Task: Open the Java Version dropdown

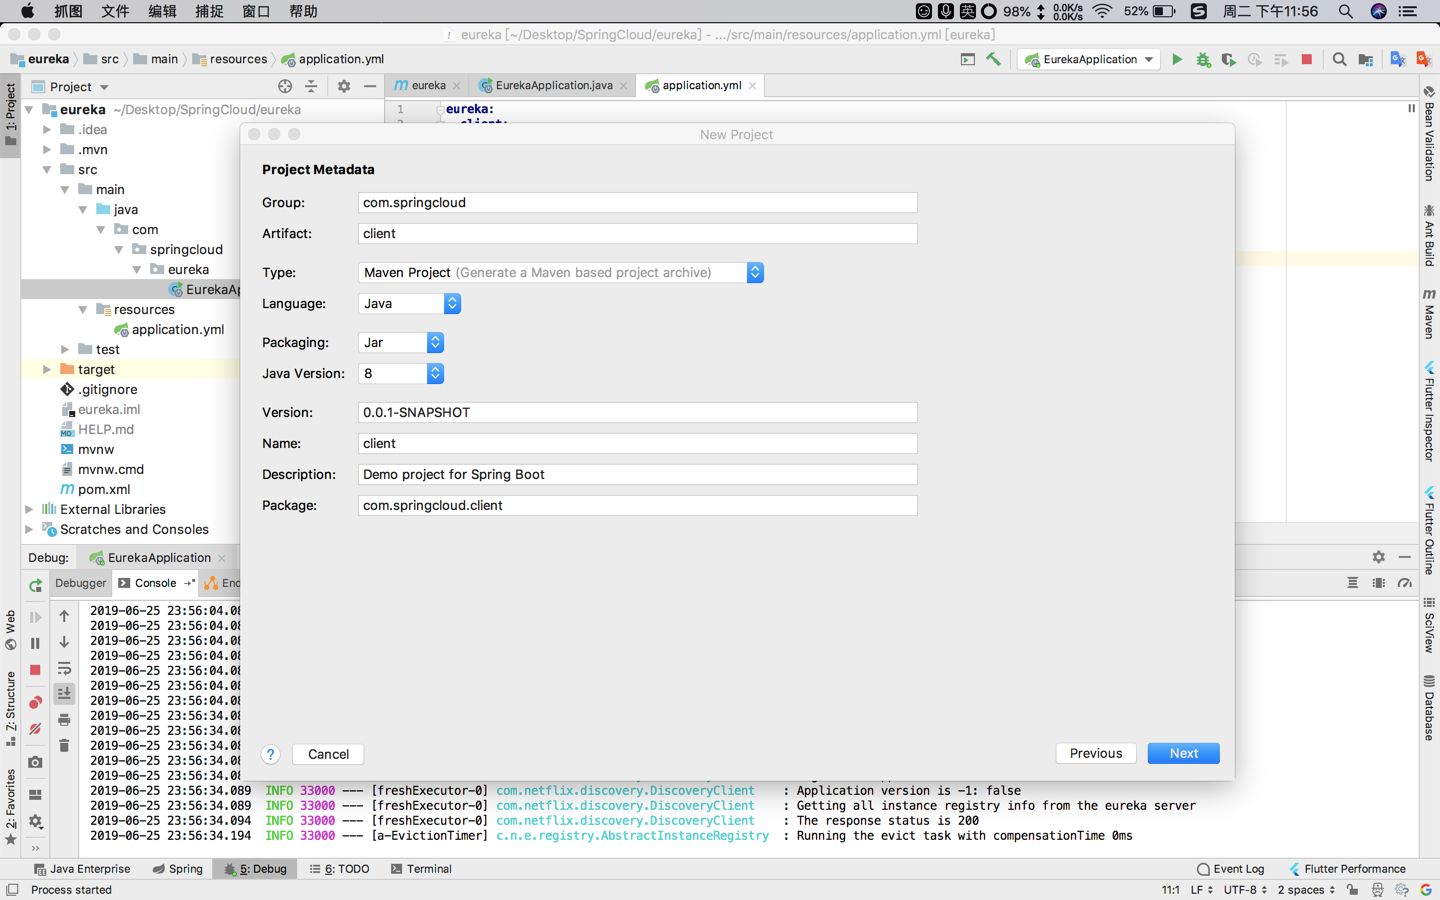Action: pyautogui.click(x=401, y=373)
